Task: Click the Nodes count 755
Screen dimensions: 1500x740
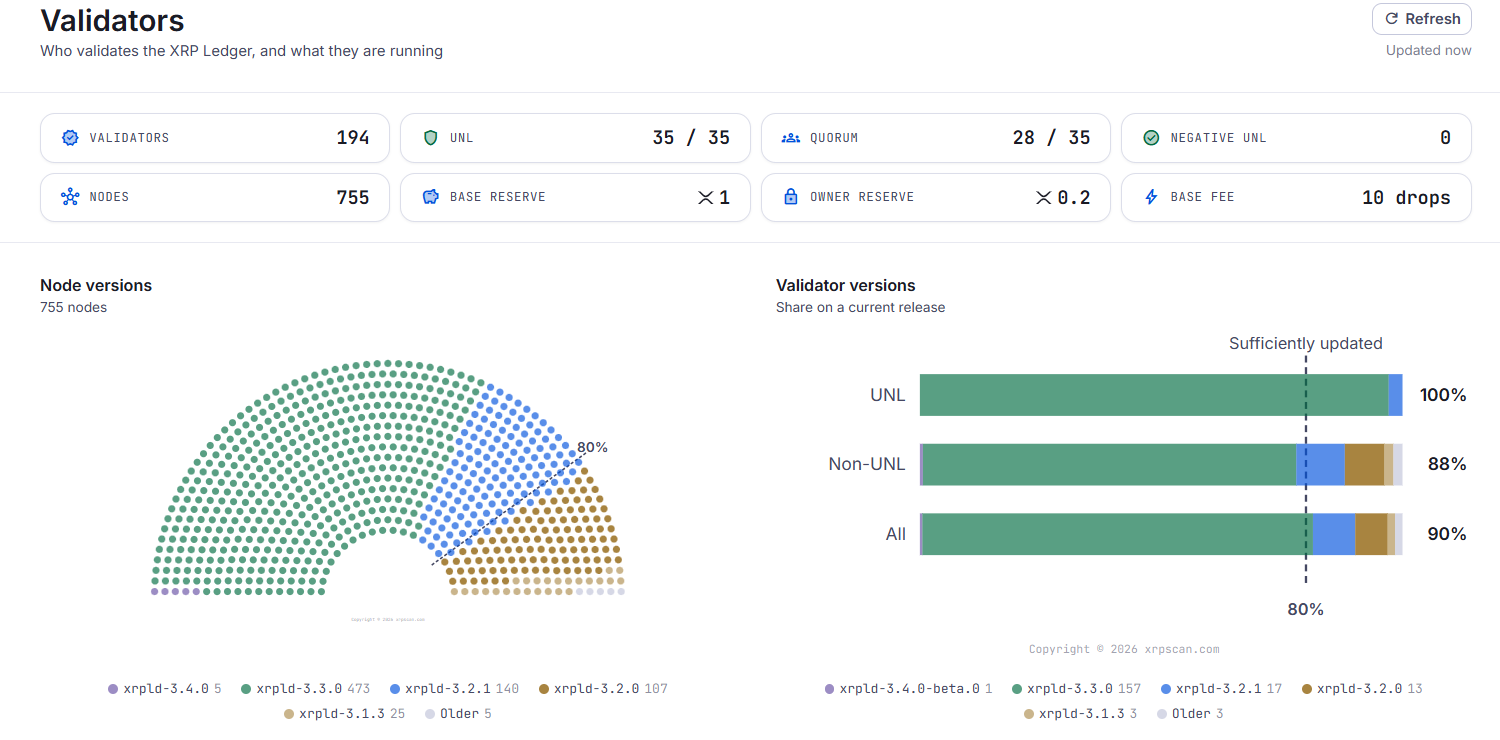Action: [x=353, y=197]
